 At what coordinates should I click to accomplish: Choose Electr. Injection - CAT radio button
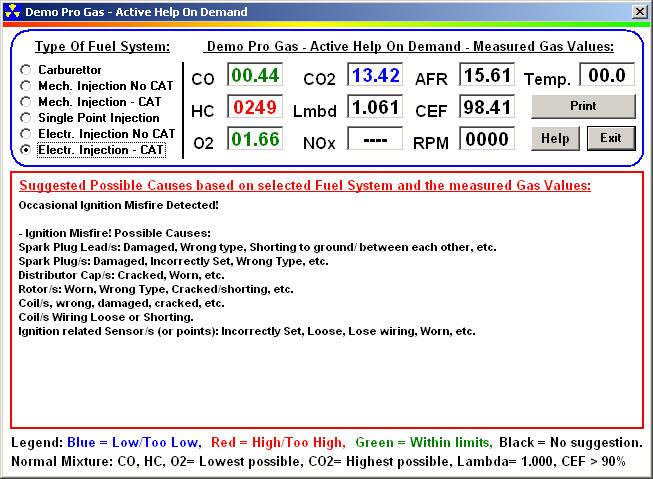click(x=26, y=150)
